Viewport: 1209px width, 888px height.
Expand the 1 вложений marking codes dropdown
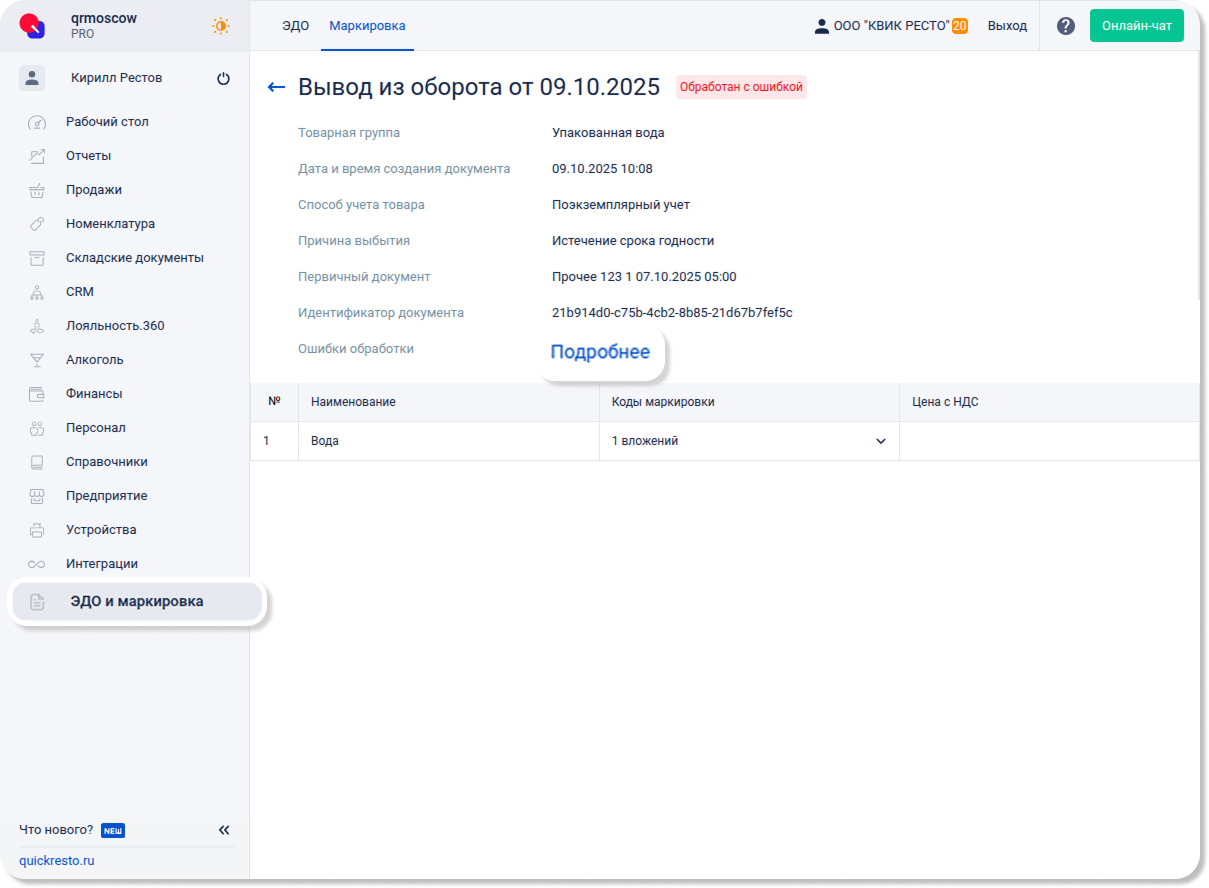click(880, 441)
